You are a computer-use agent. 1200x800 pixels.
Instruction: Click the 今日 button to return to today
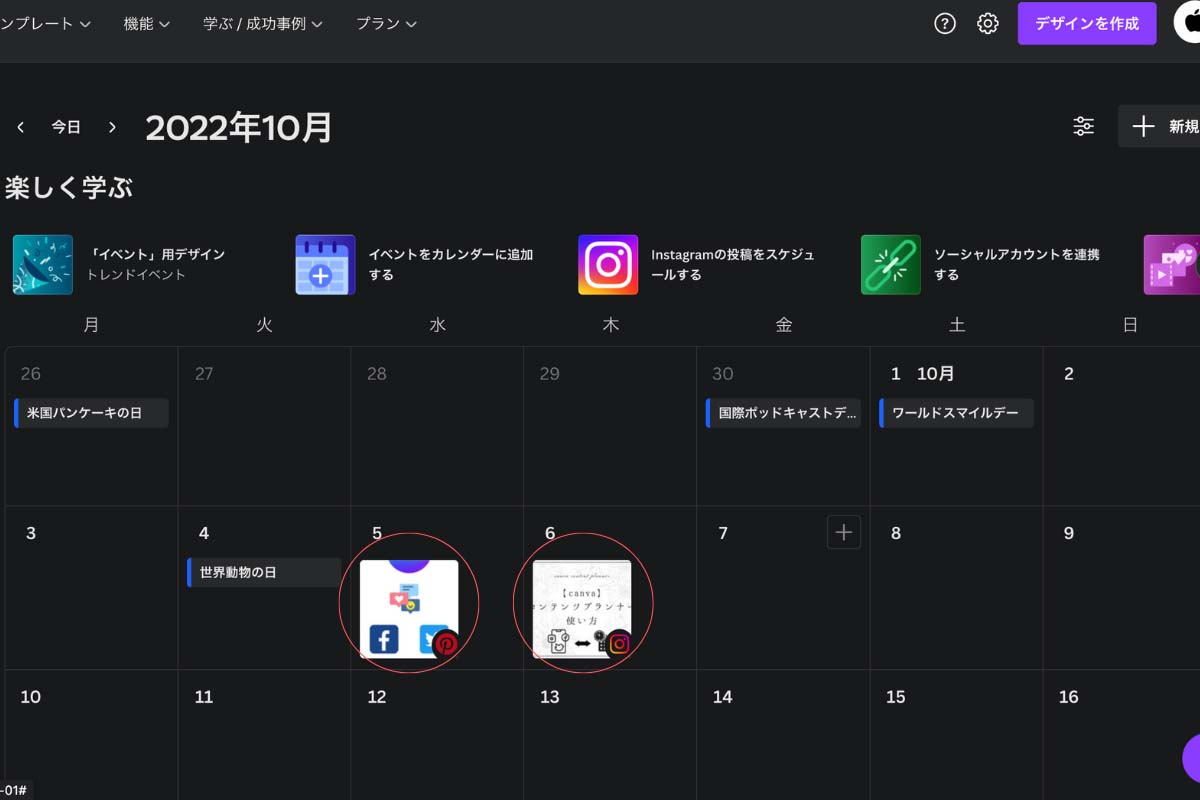(x=65, y=127)
